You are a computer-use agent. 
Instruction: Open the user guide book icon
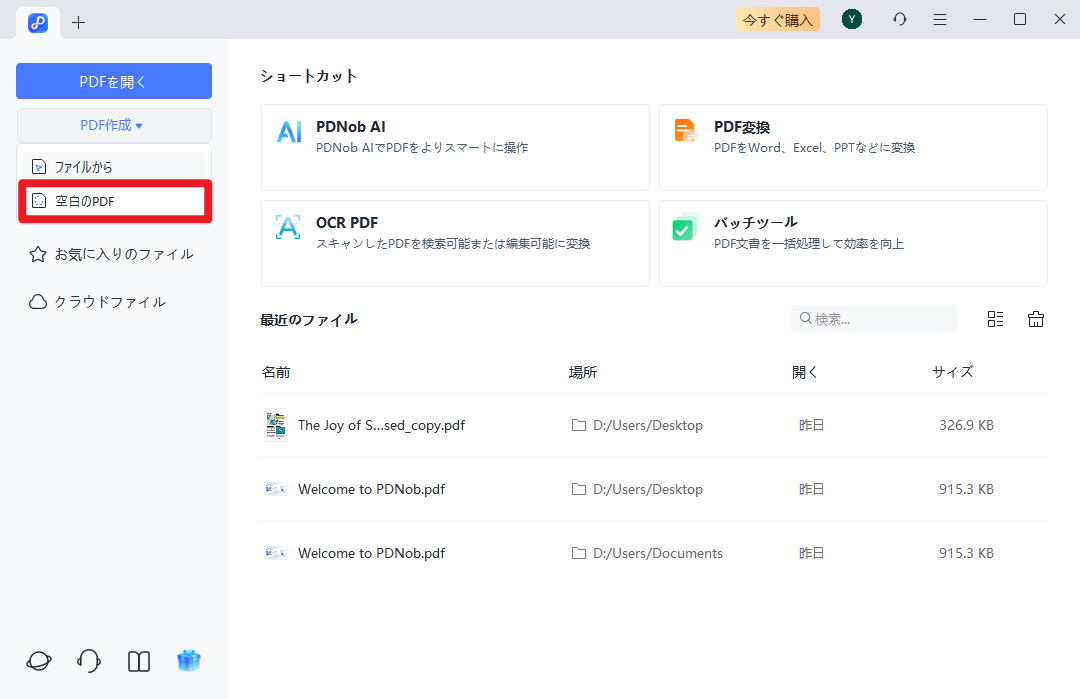point(138,661)
